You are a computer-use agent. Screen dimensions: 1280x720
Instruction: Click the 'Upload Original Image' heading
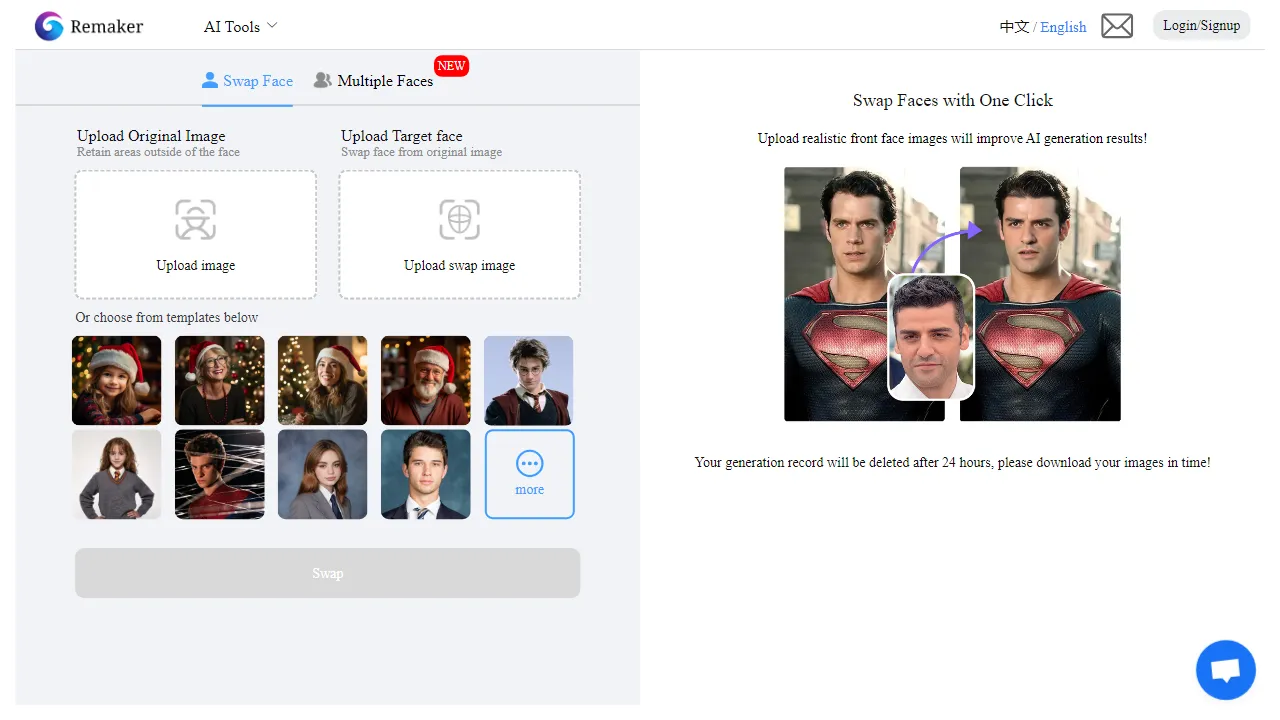(151, 136)
